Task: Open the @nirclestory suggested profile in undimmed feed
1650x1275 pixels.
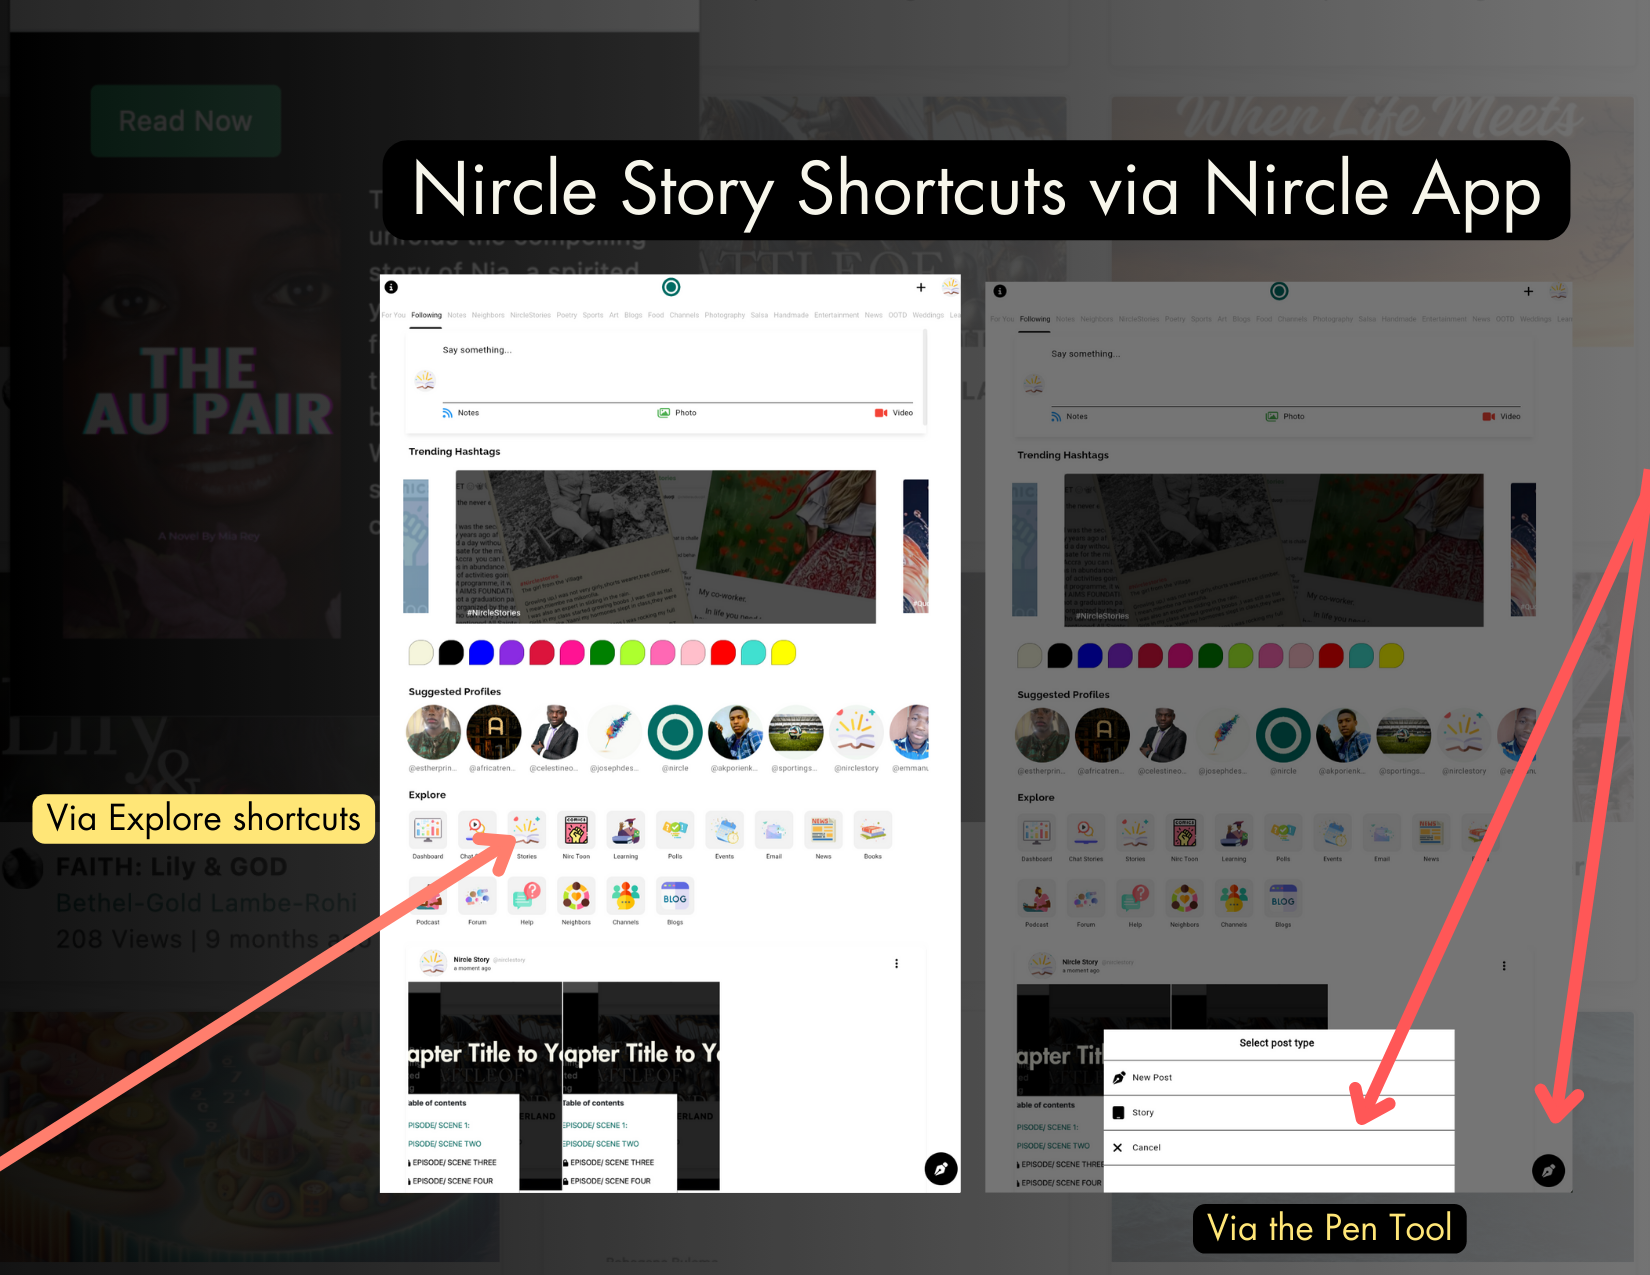Action: pyautogui.click(x=856, y=733)
